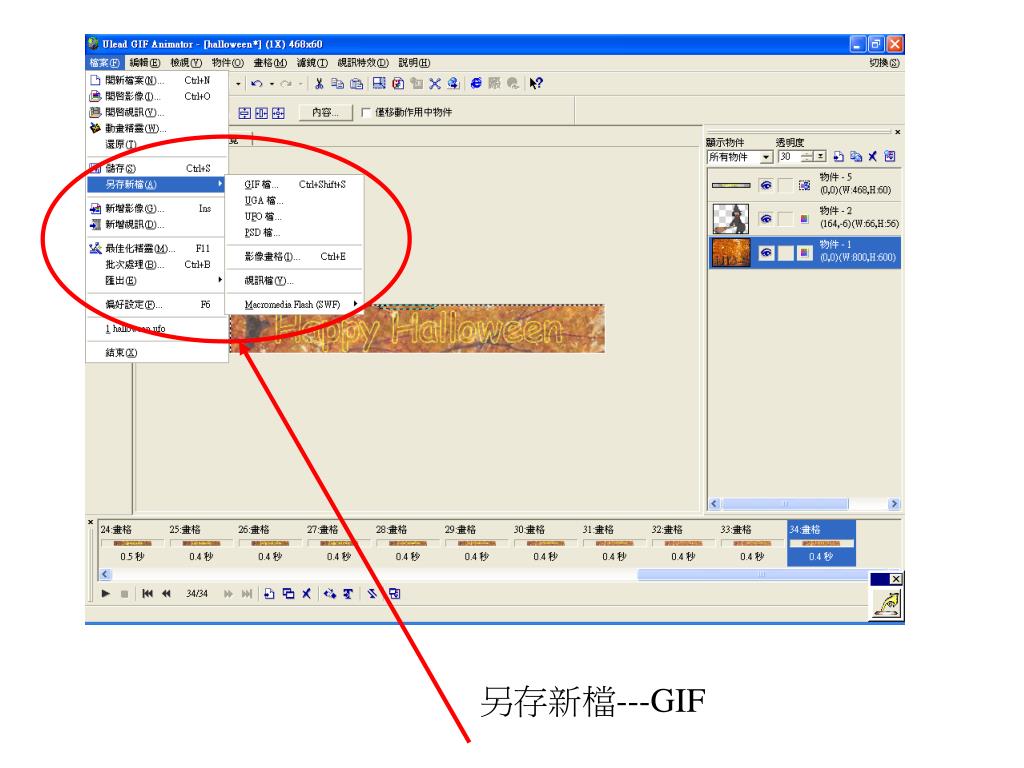Click 偏好設定(F)... menu entry
This screenshot has width=1024, height=768.
click(157, 305)
